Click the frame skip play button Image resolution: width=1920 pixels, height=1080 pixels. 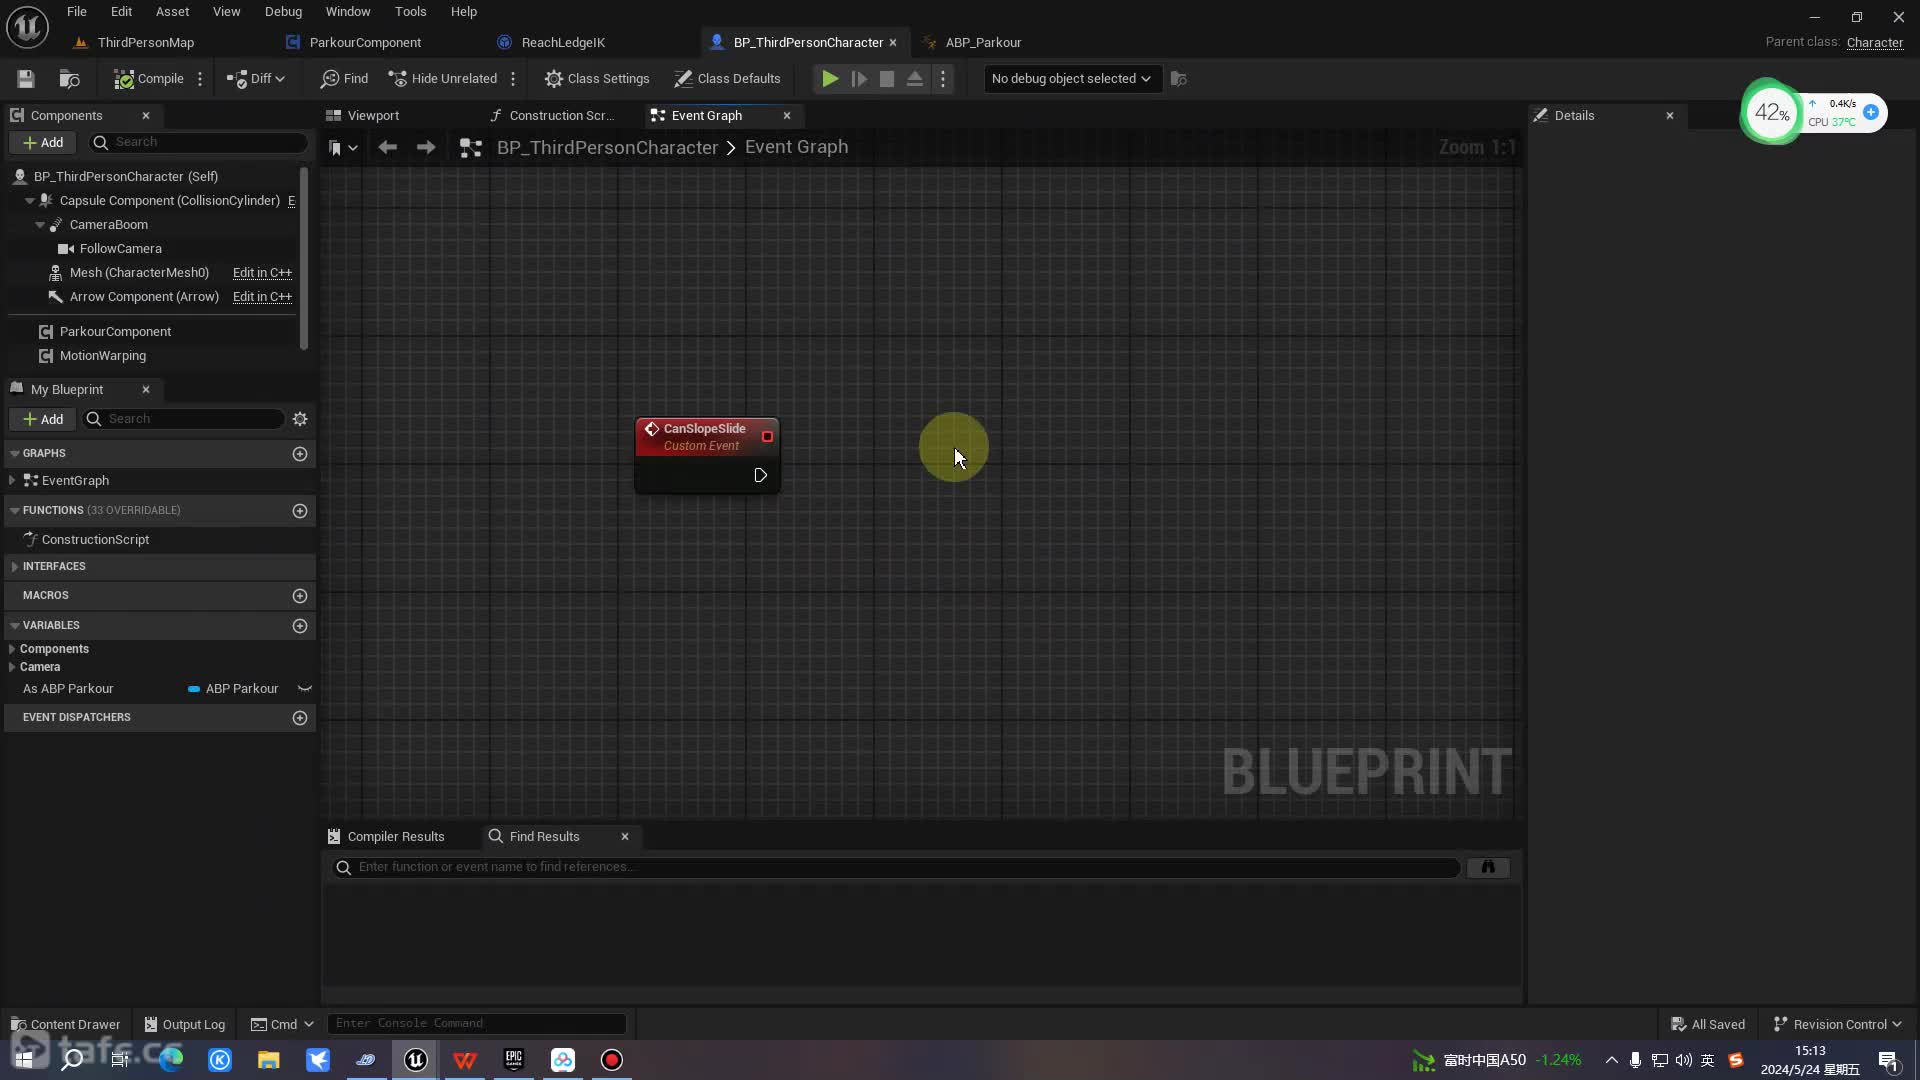coord(859,79)
